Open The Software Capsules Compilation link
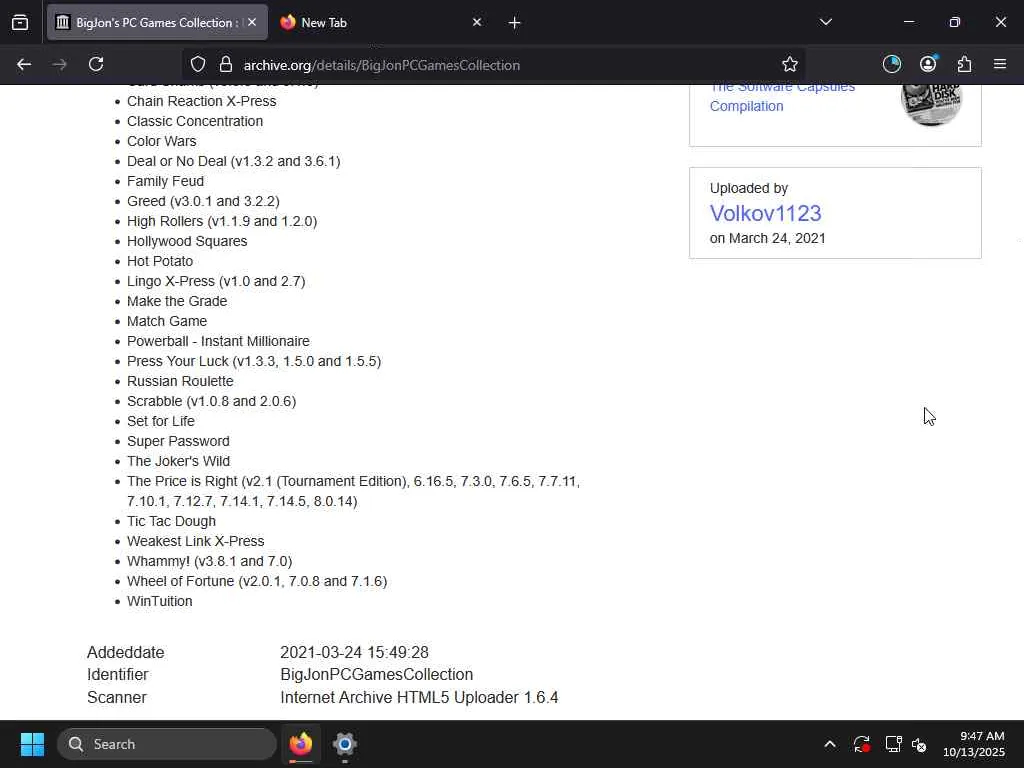 [x=782, y=96]
